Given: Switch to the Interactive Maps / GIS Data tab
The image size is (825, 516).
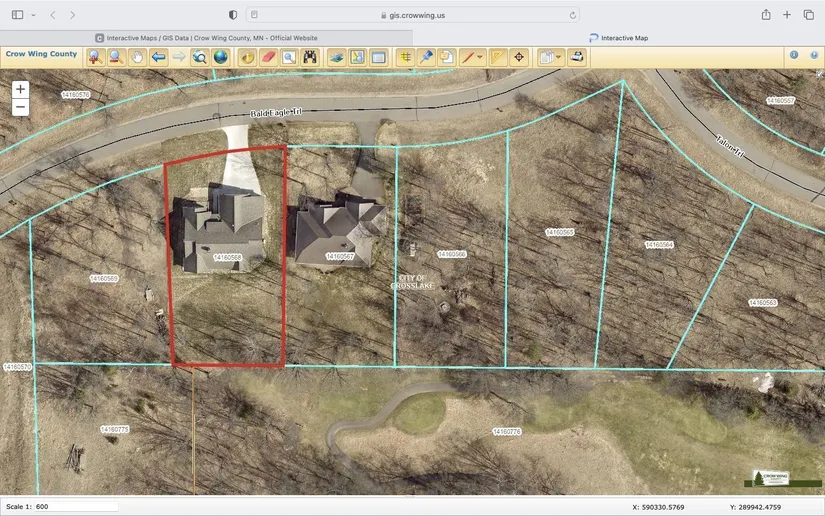Looking at the screenshot, I should 206,38.
